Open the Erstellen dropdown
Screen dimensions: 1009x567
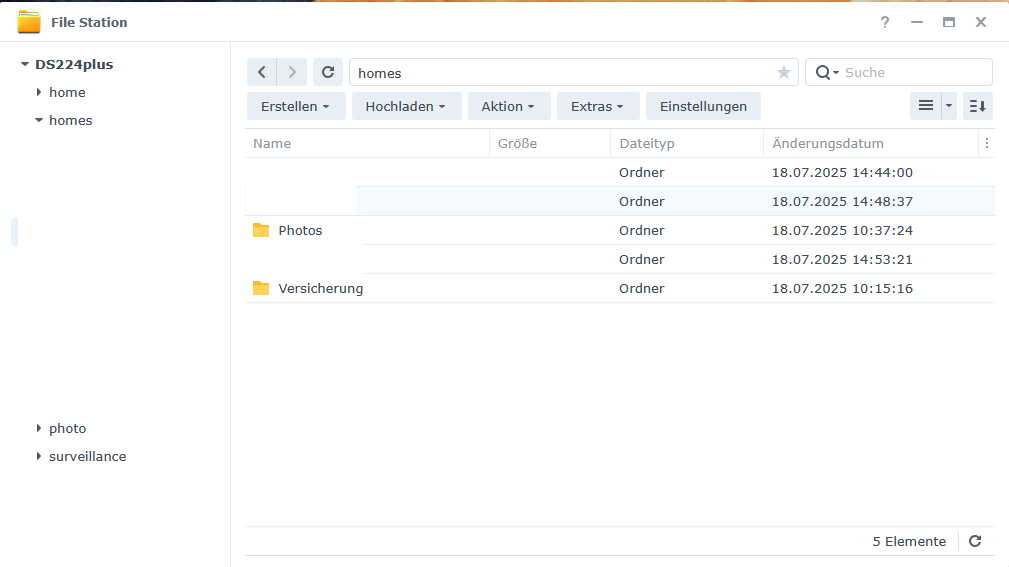click(x=296, y=106)
